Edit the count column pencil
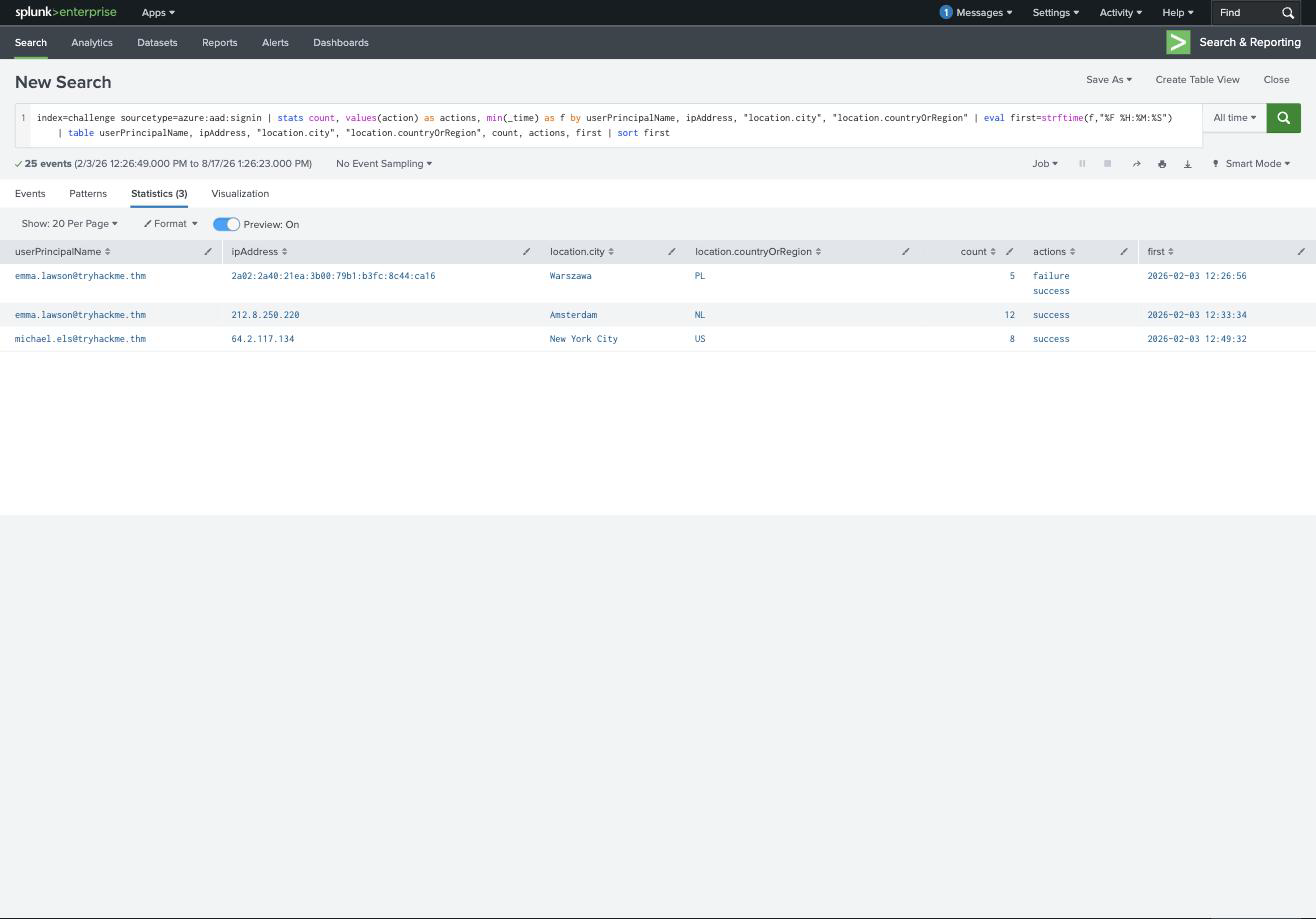Screen dimensions: 1316x919 coord(1009,252)
